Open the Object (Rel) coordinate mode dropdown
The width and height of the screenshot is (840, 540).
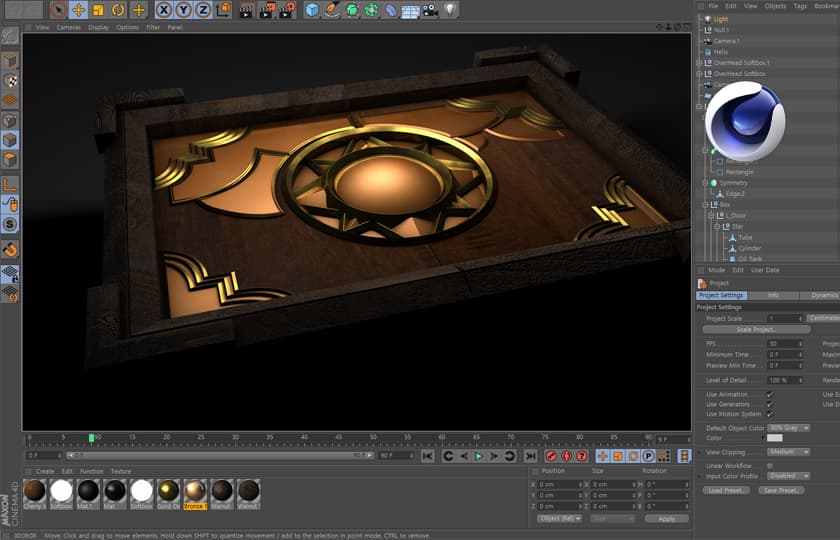pos(560,519)
